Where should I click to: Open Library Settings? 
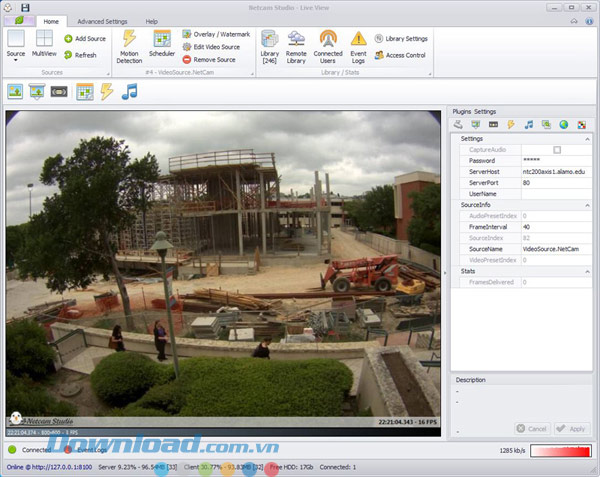[x=401, y=39]
